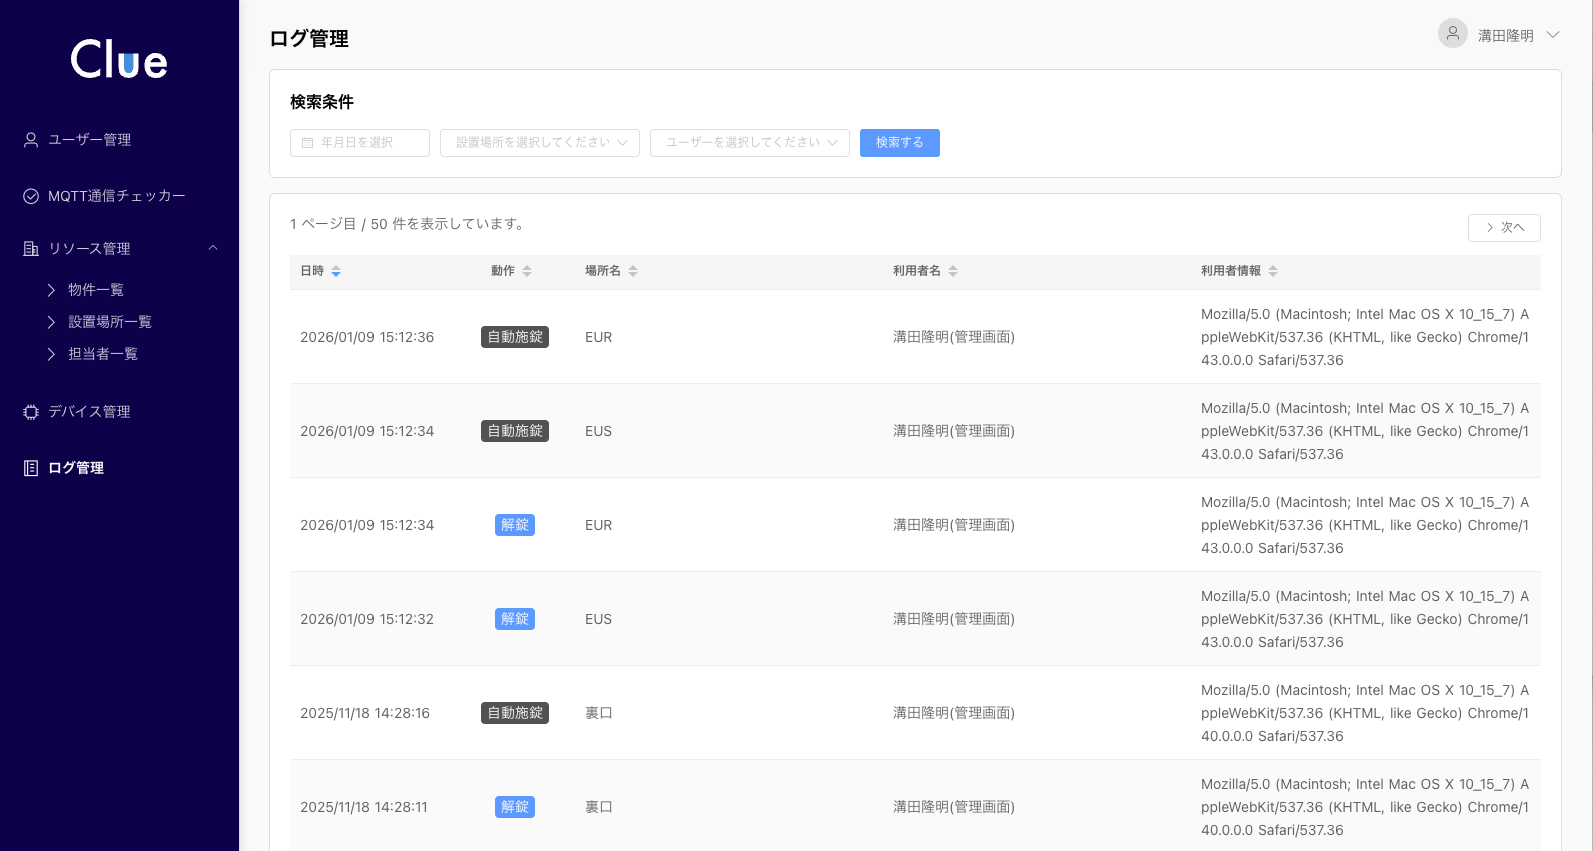Sort log table by 日時 column arrows
Screen dimensions: 1593x851
point(336,271)
